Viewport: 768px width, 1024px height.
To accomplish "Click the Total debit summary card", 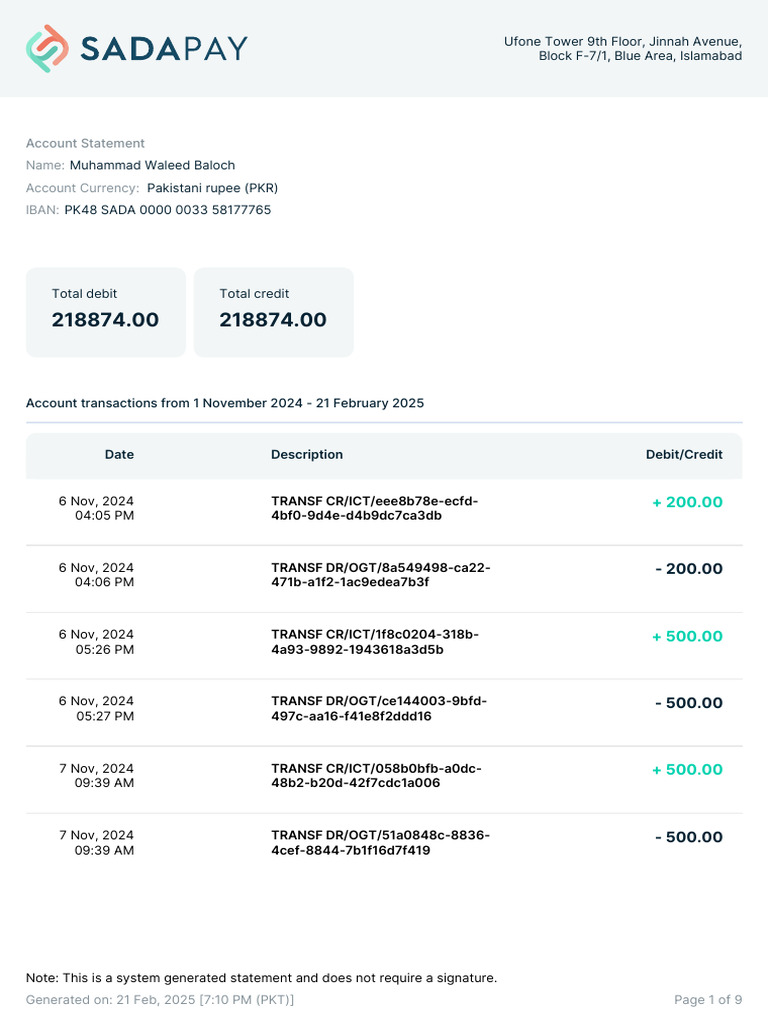I will (106, 311).
